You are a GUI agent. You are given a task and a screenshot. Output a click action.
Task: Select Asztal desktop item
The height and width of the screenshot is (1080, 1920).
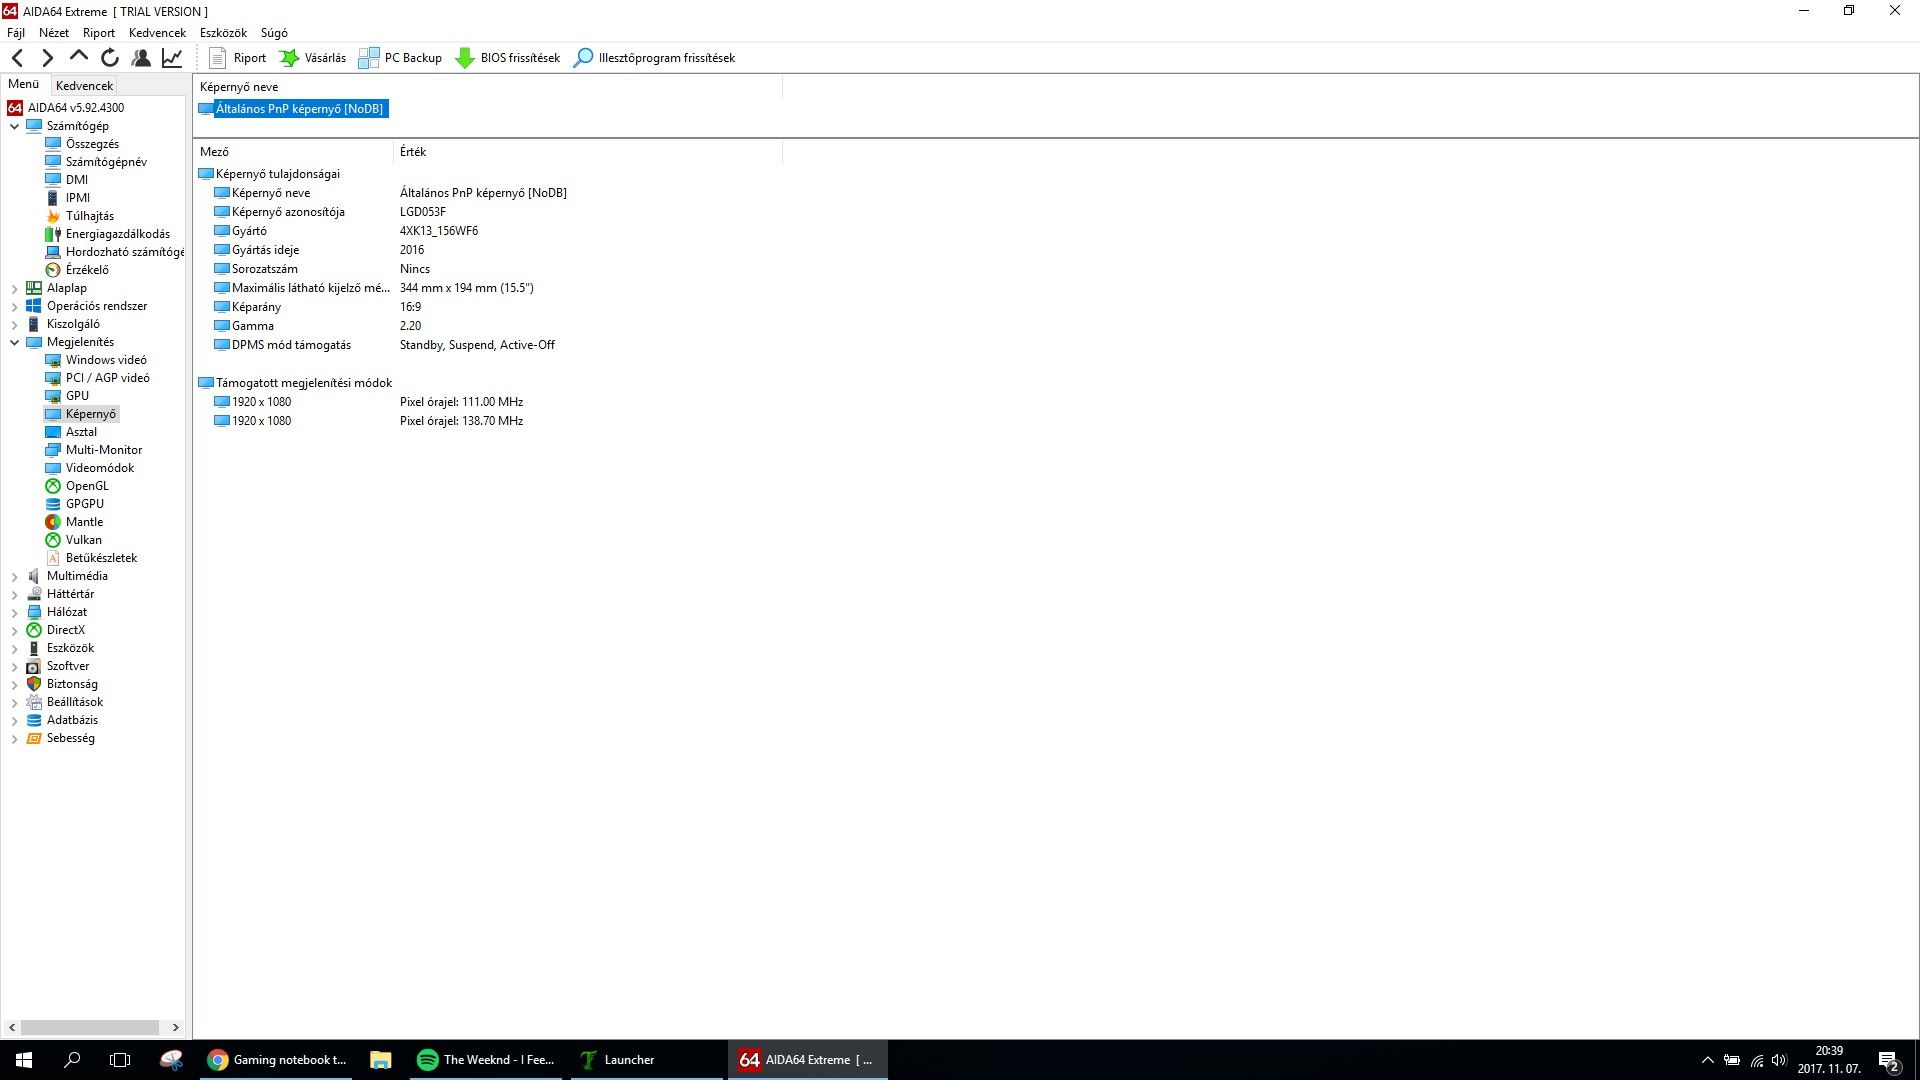click(81, 432)
